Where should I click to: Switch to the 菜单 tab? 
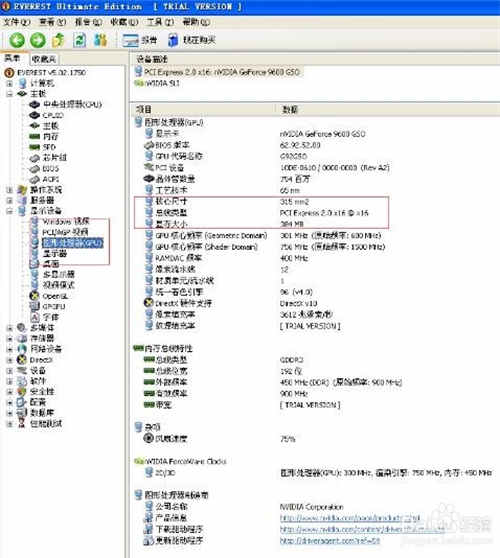click(x=12, y=58)
